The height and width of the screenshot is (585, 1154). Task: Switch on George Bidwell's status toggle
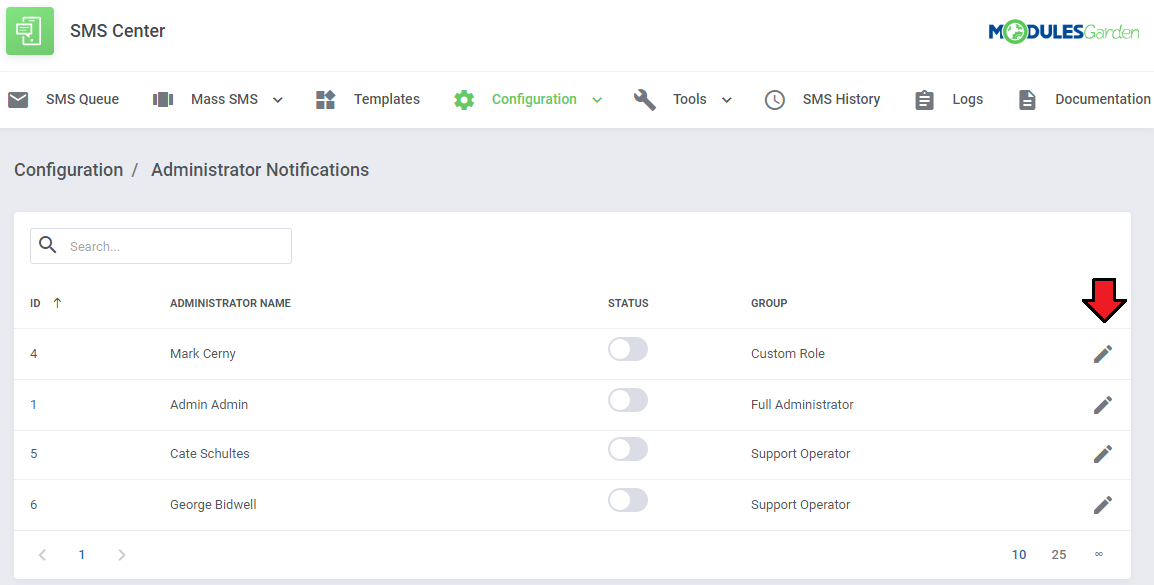(628, 500)
